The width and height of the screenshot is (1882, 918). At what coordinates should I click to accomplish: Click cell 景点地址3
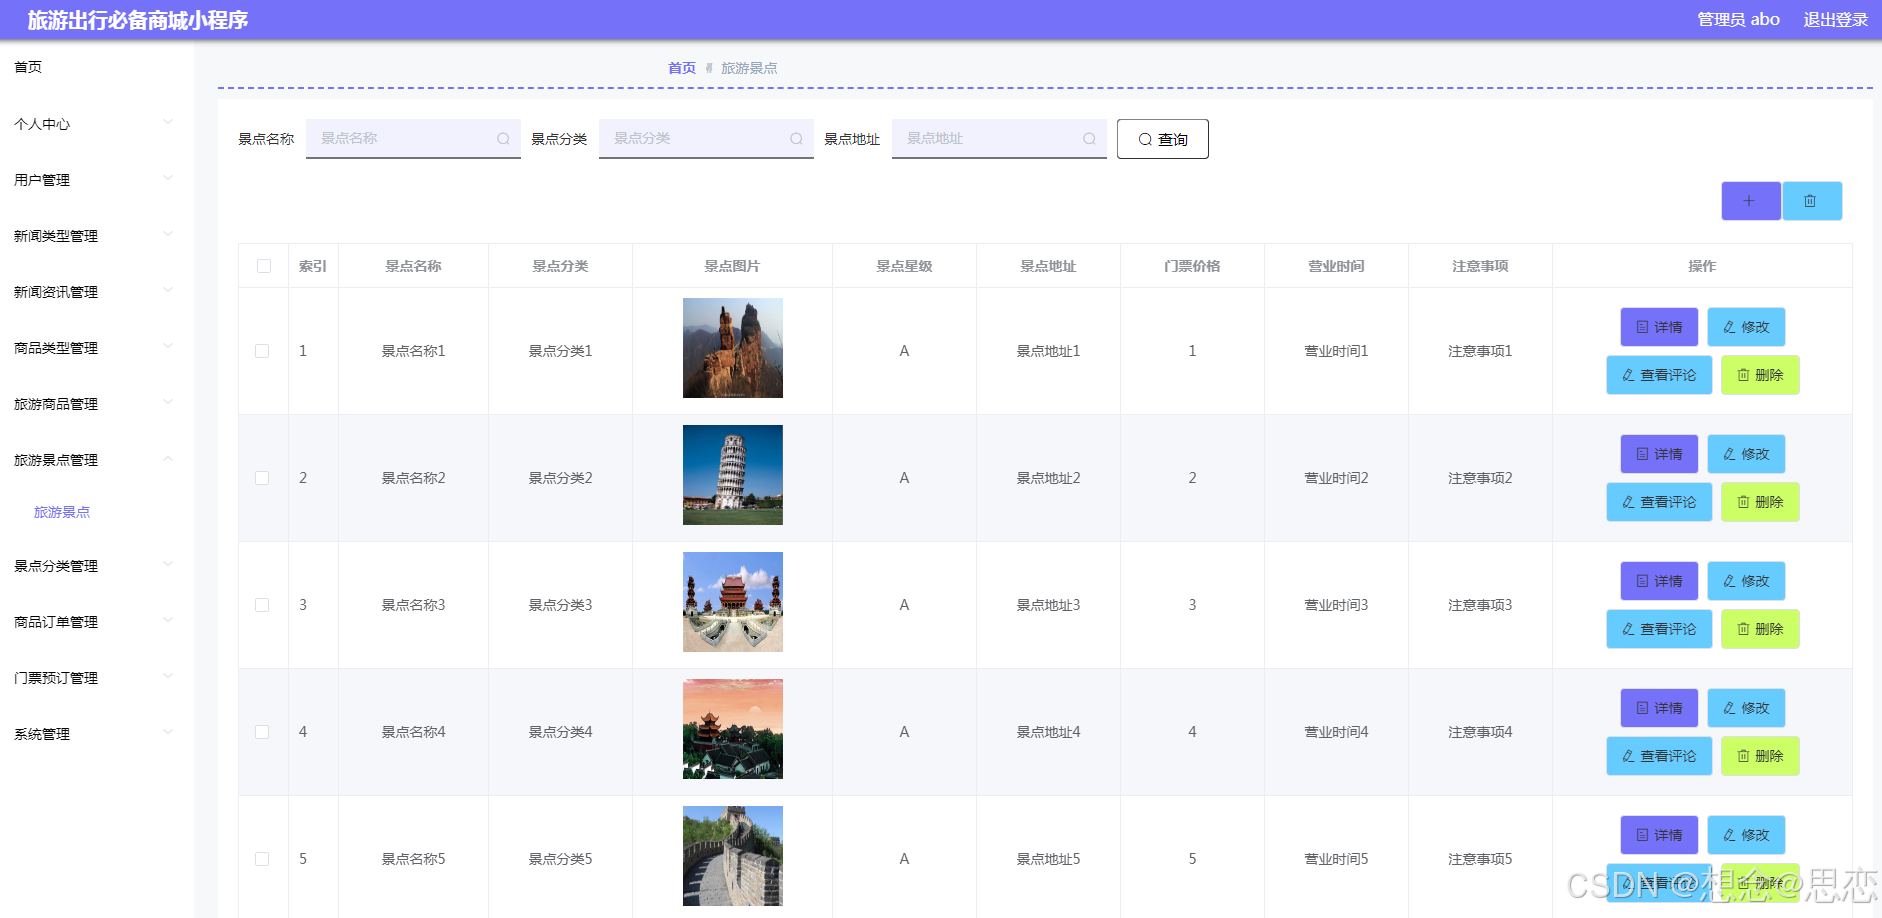(1048, 605)
